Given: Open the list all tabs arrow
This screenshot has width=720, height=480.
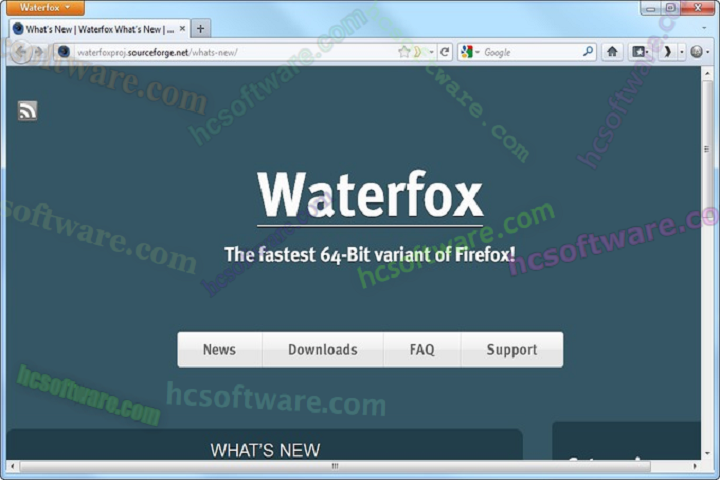Looking at the screenshot, I should pos(704,28).
